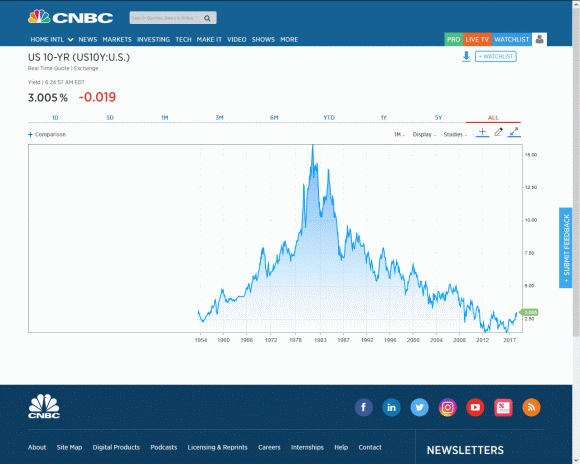Screen dimensions: 580x464
Task: Select the pencil drawing tool
Action: [x=498, y=132]
